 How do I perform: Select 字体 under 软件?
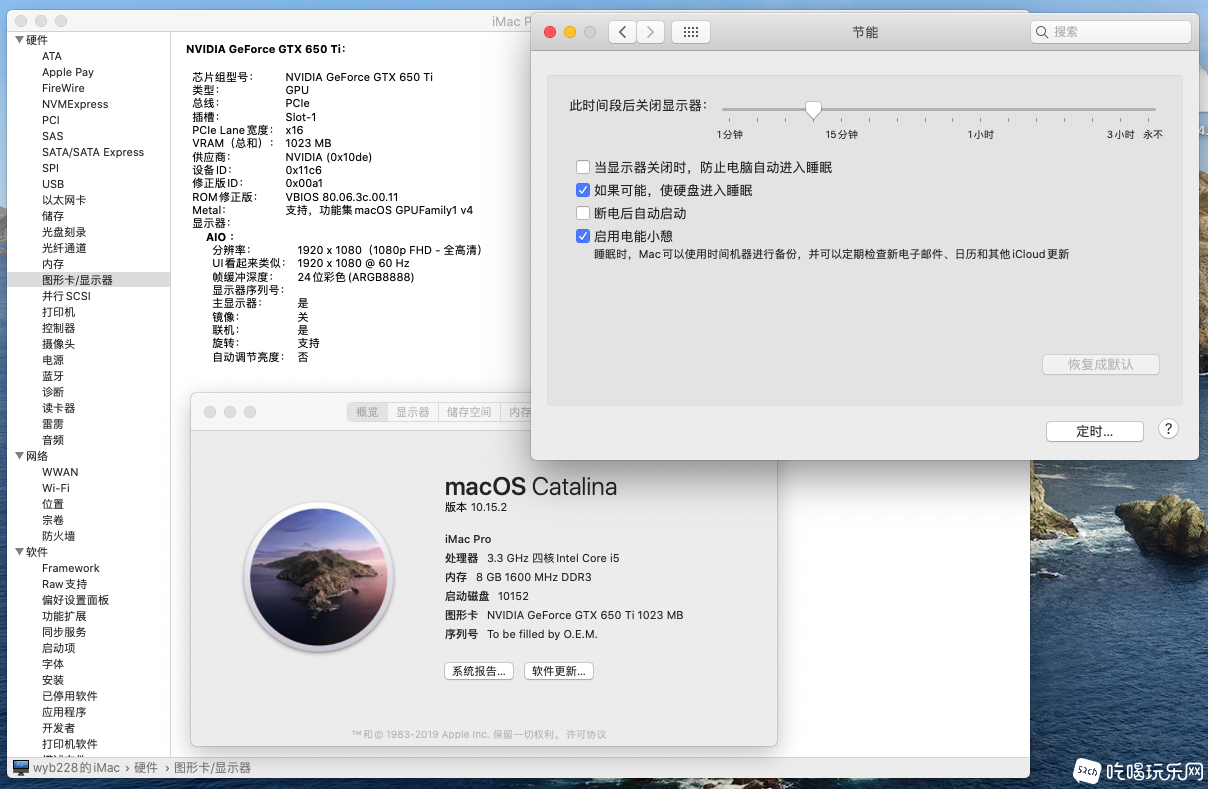[53, 664]
